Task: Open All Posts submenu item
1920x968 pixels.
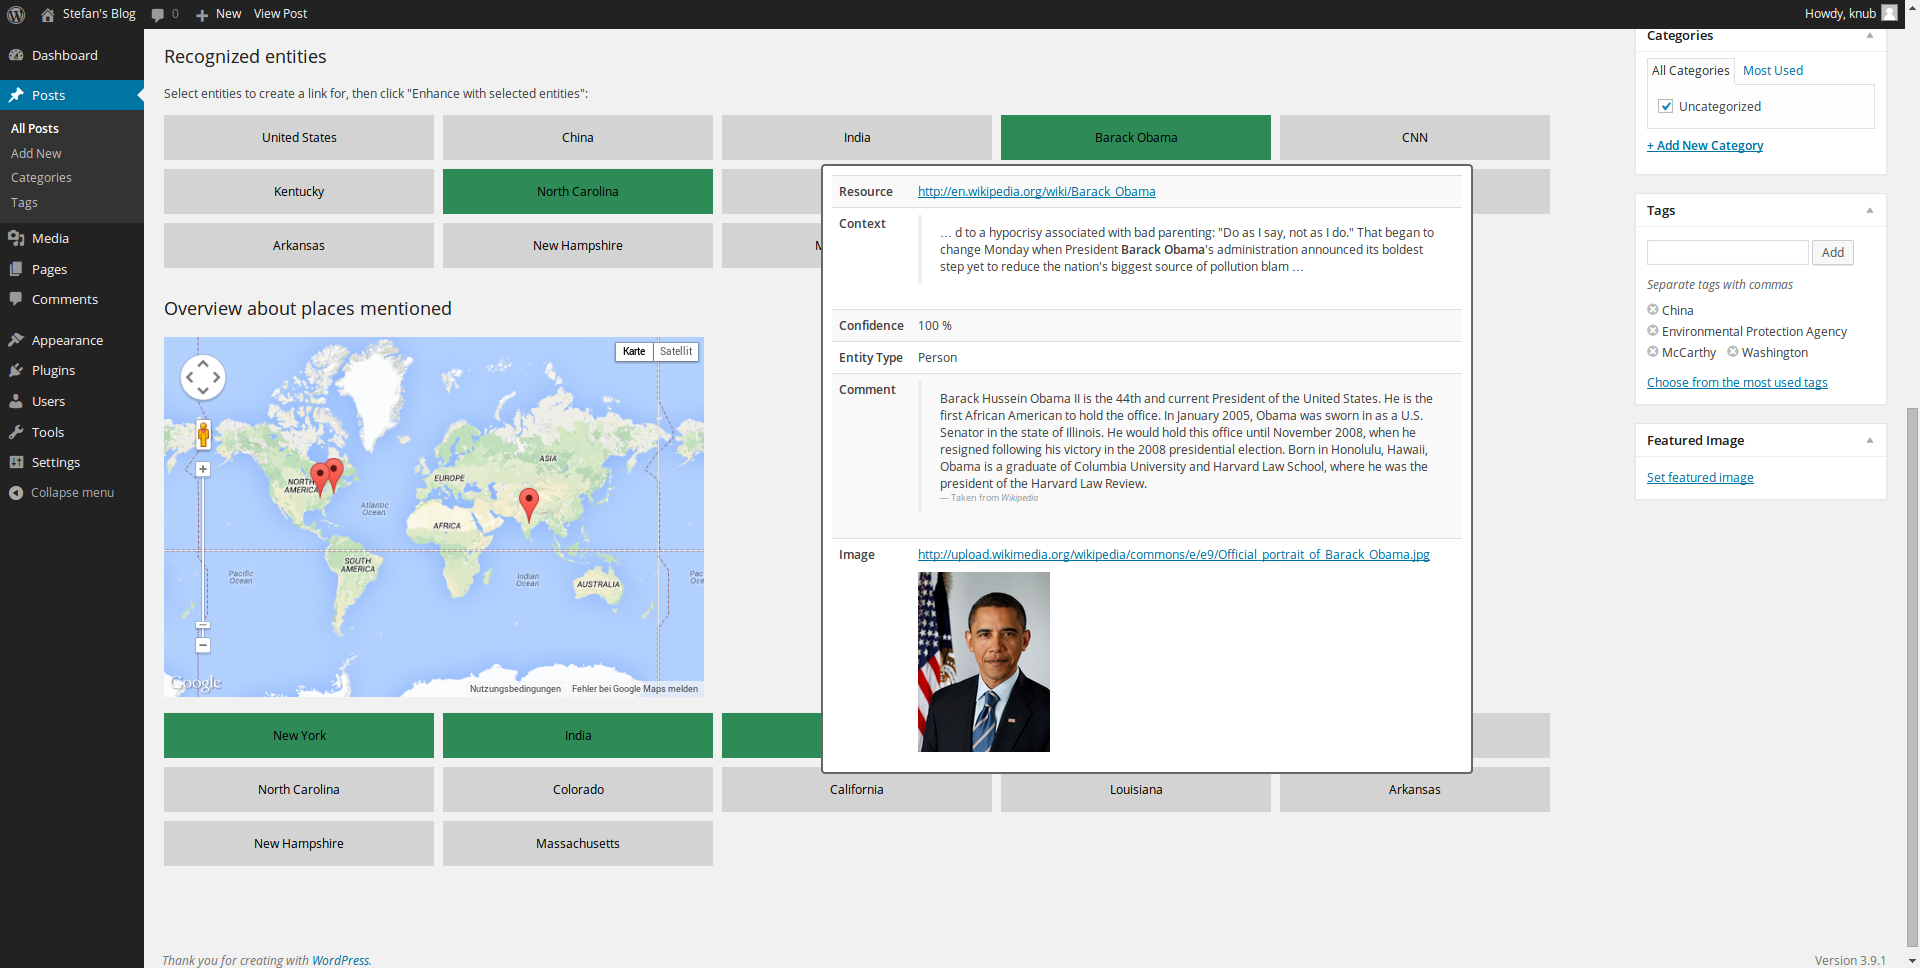Action: (35, 128)
